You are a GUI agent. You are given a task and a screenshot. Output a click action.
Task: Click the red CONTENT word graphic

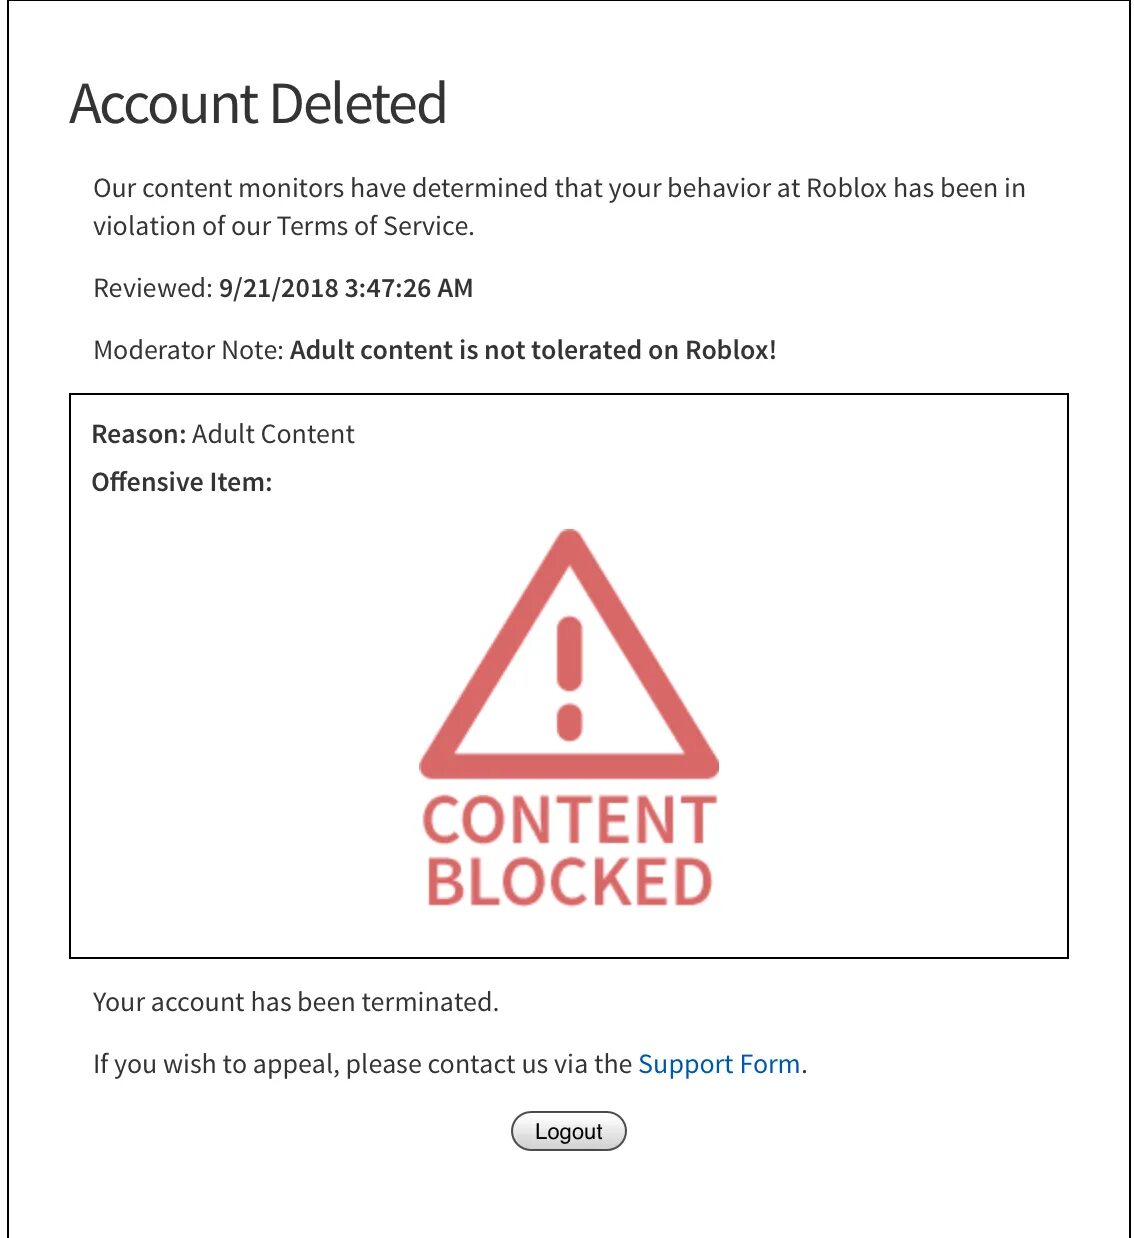[569, 820]
